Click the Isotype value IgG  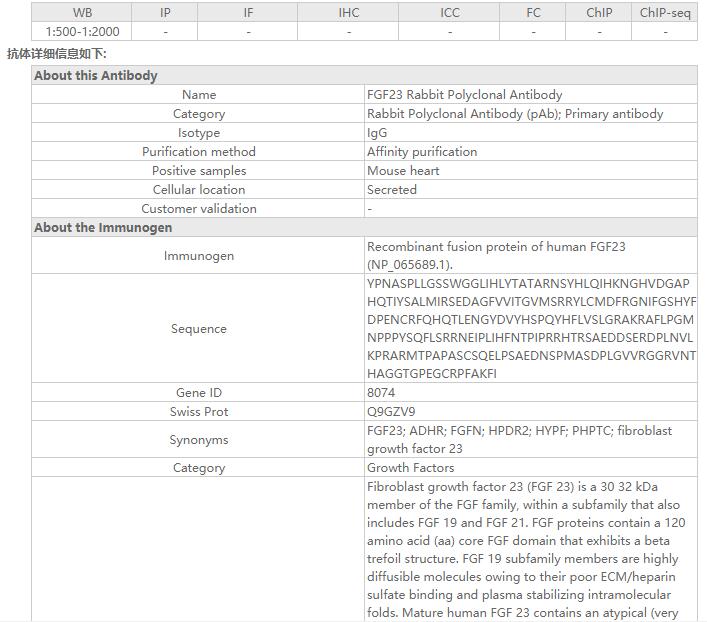pos(377,133)
